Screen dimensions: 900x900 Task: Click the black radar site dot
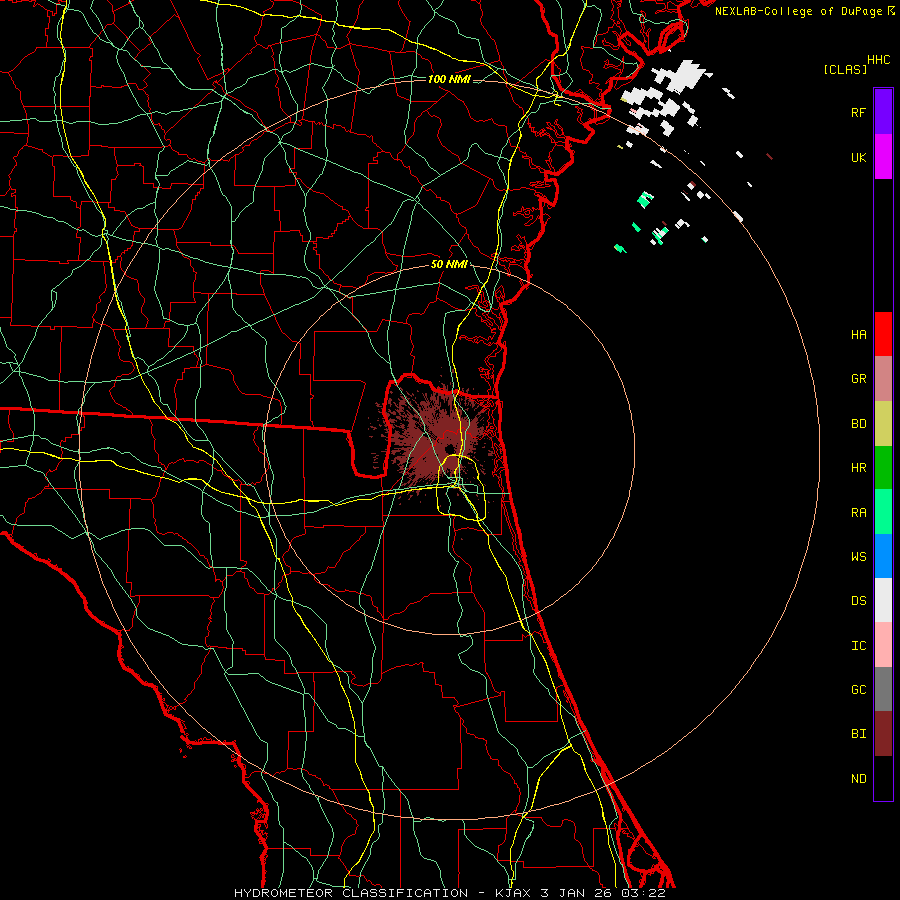coord(449,449)
